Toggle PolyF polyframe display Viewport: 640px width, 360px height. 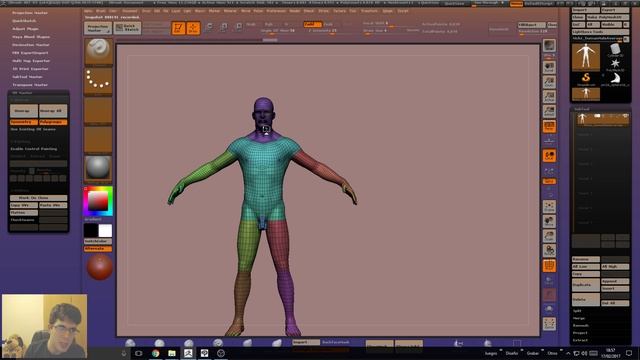(x=549, y=265)
